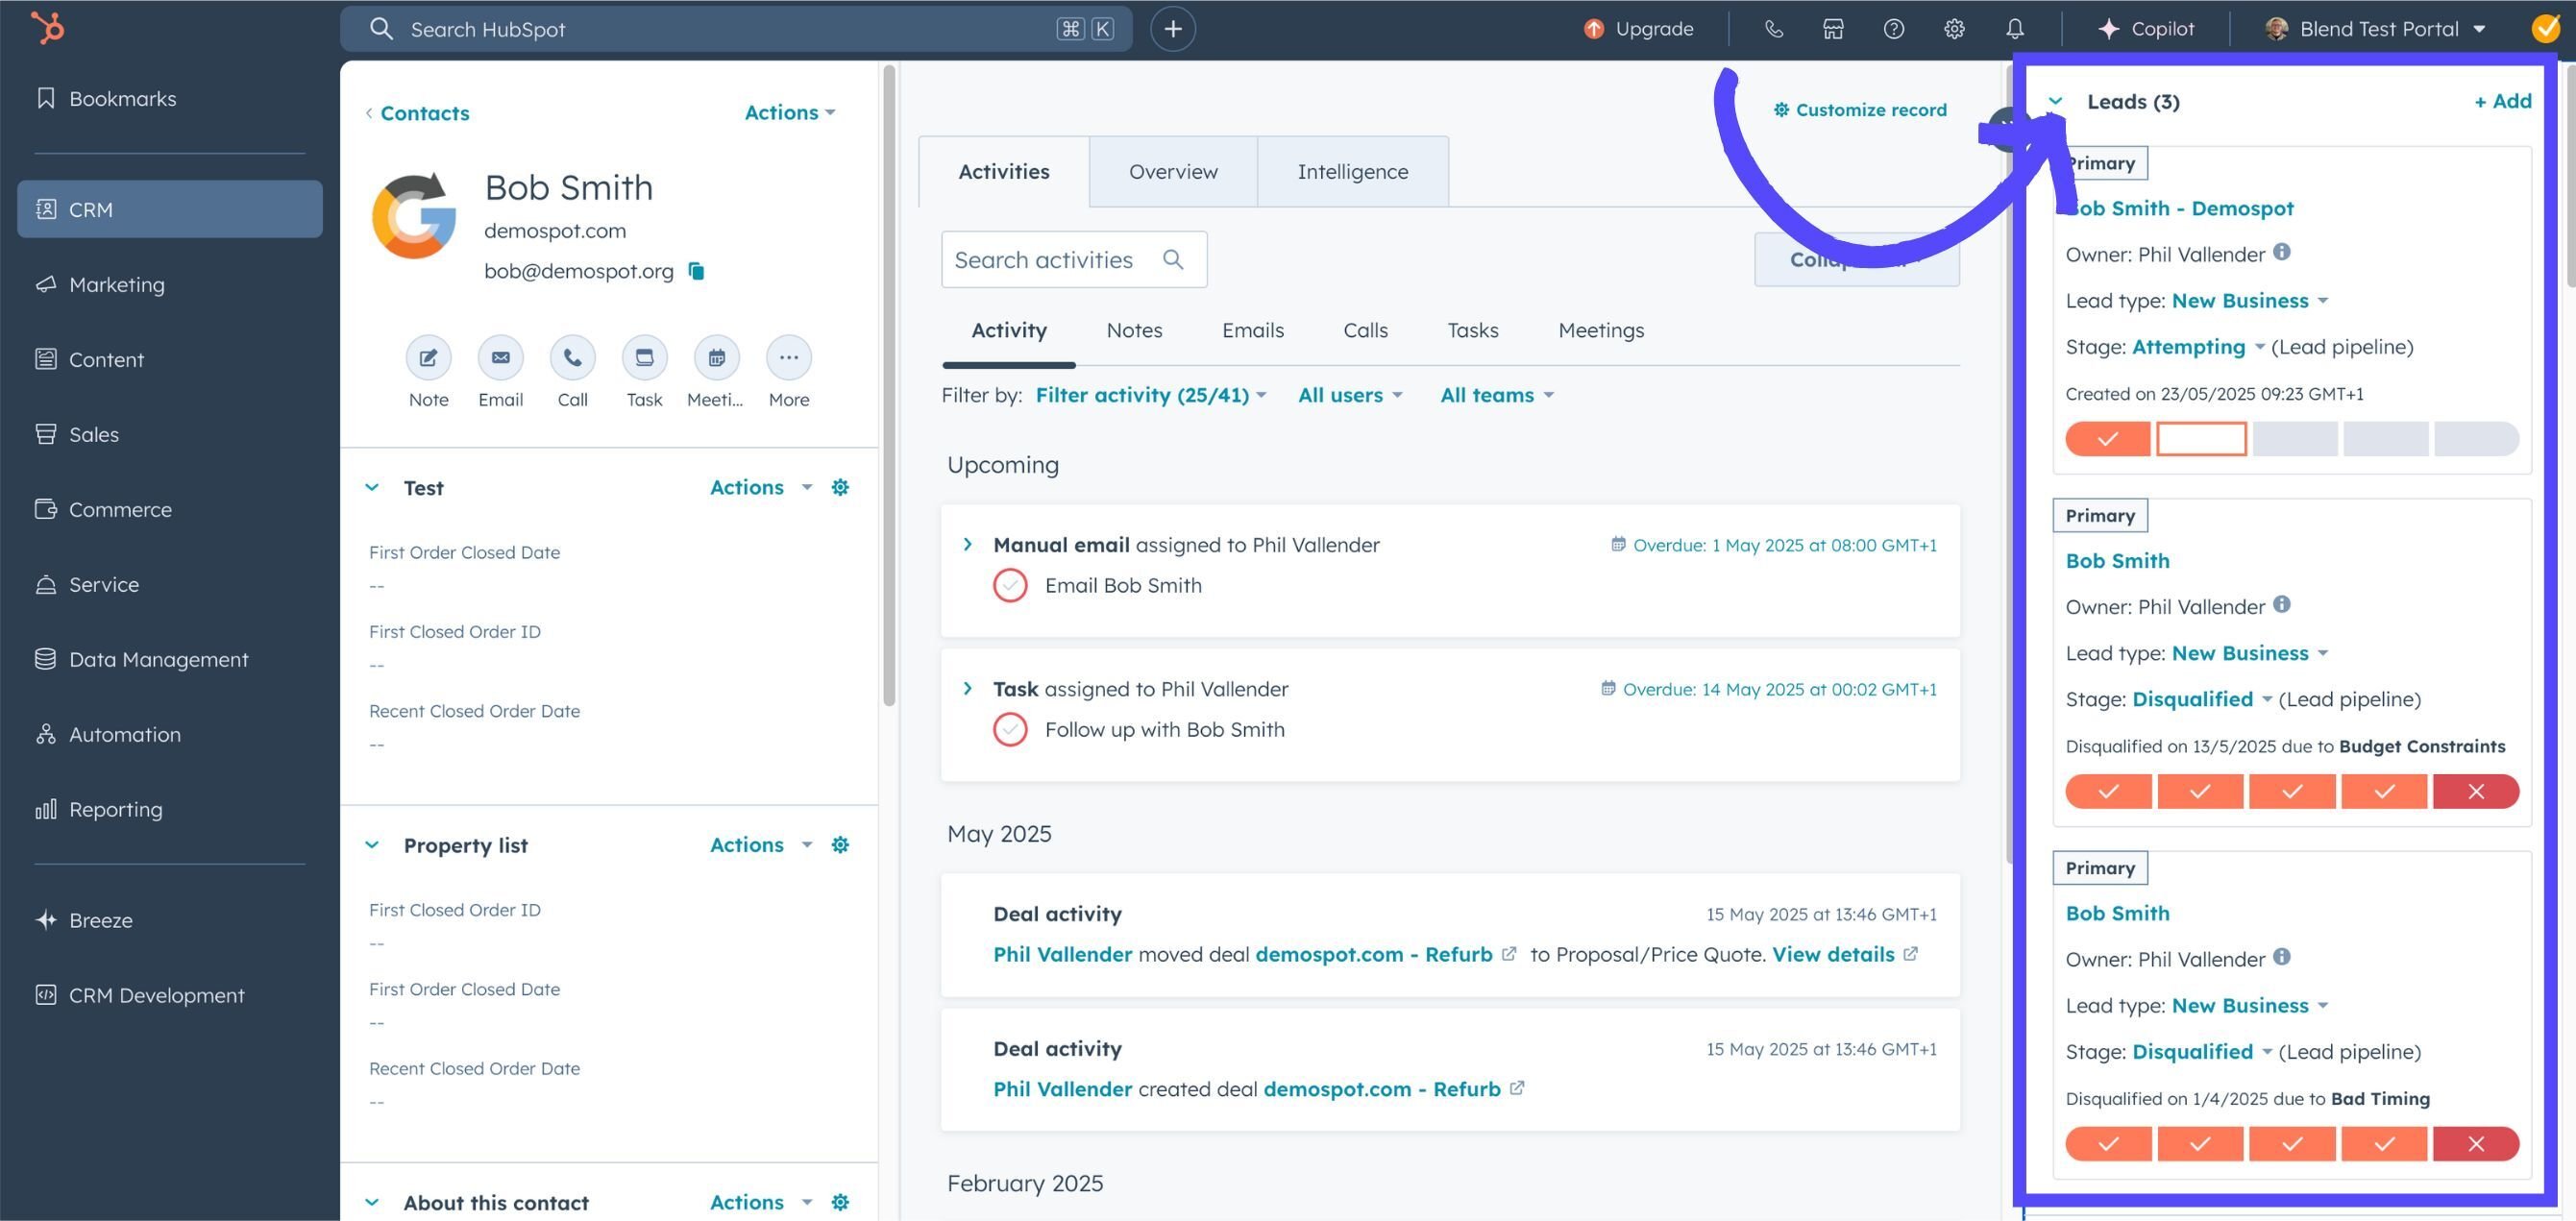The height and width of the screenshot is (1221, 2576).
Task: Click + Add to create a new lead
Action: tap(2502, 101)
